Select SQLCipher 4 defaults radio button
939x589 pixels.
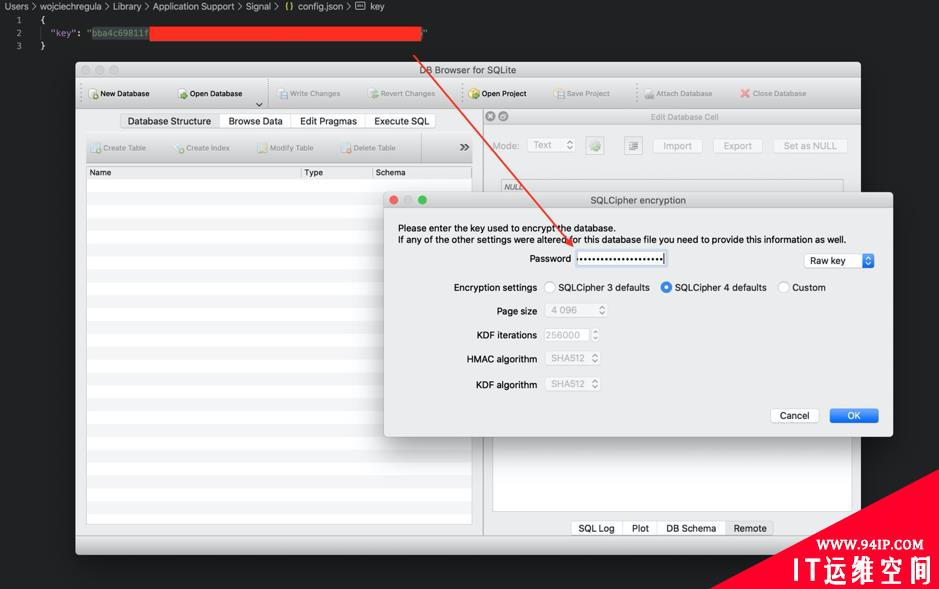(x=666, y=287)
